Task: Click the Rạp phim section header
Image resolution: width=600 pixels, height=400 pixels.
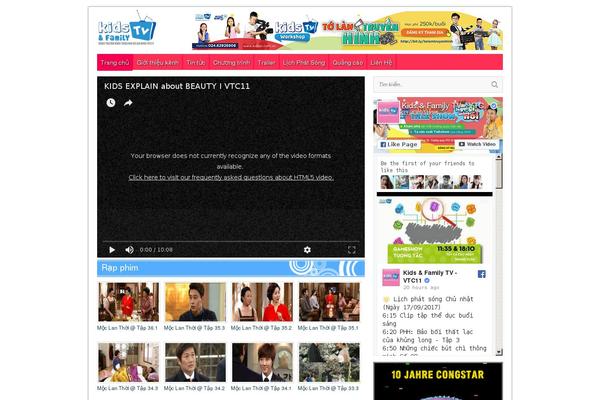Action: (x=231, y=268)
